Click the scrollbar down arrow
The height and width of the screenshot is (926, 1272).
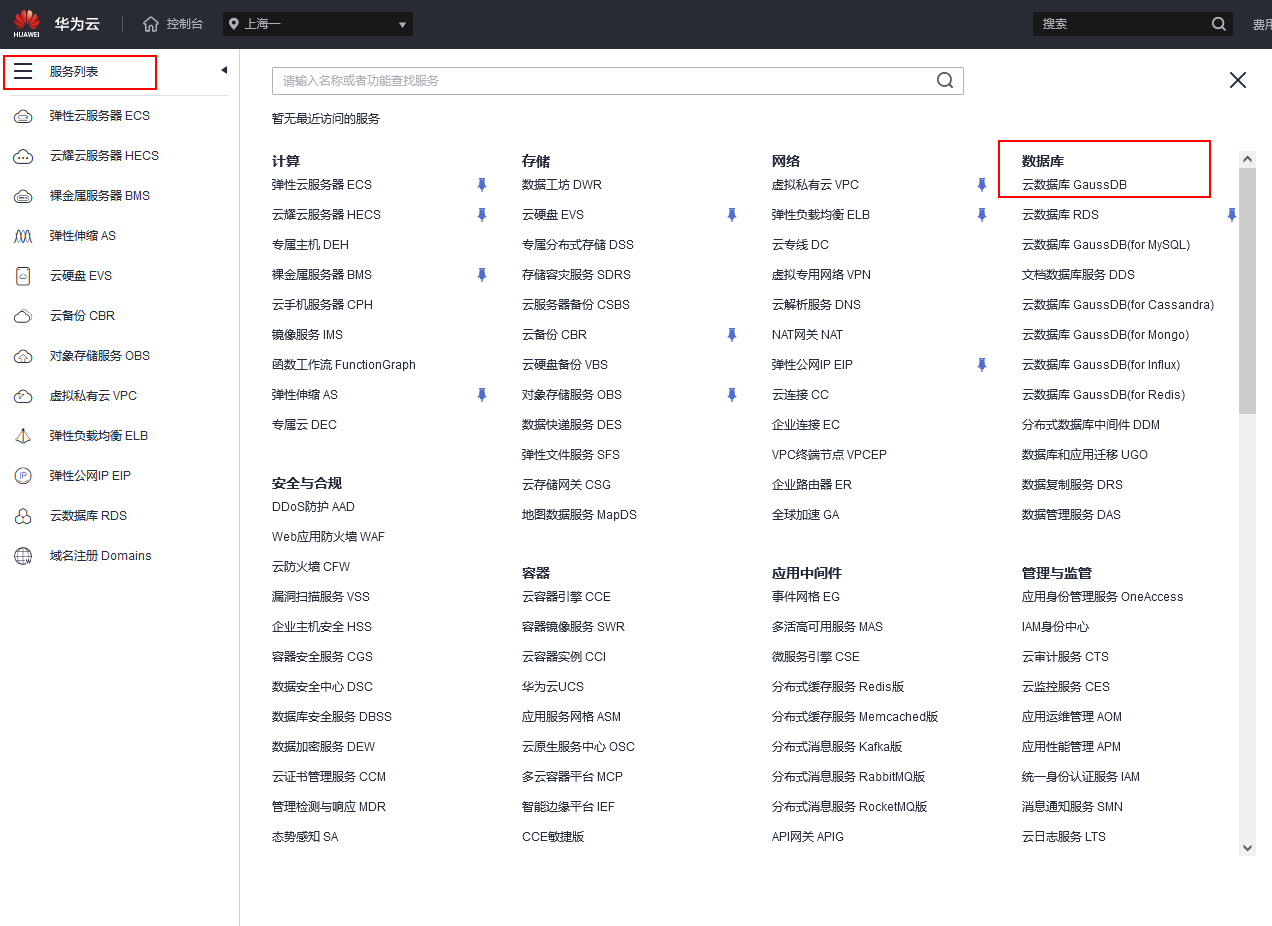(1247, 848)
